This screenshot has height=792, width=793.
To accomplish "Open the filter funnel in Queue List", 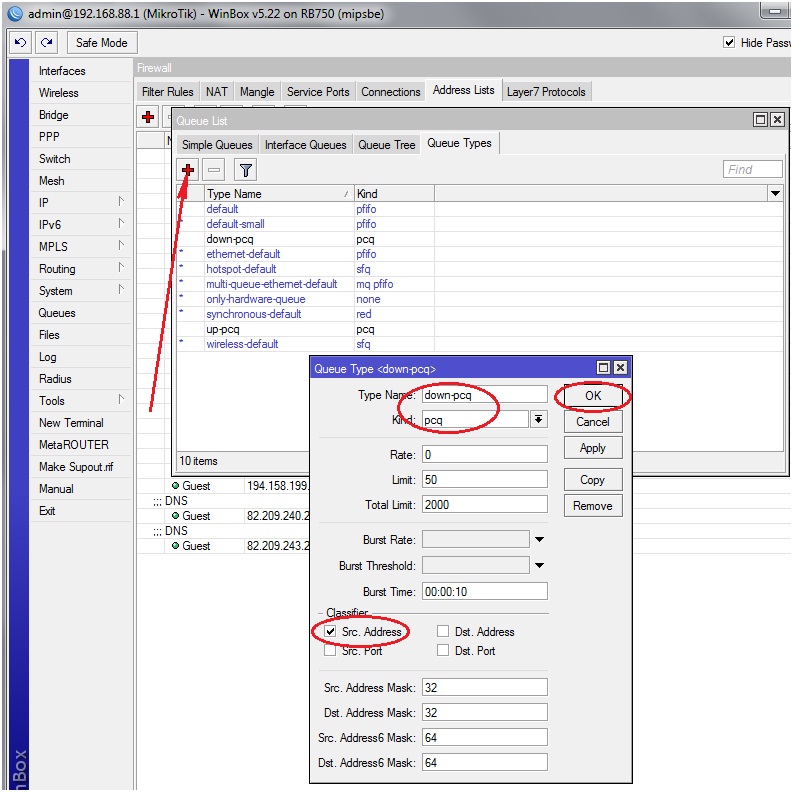I will click(x=244, y=169).
